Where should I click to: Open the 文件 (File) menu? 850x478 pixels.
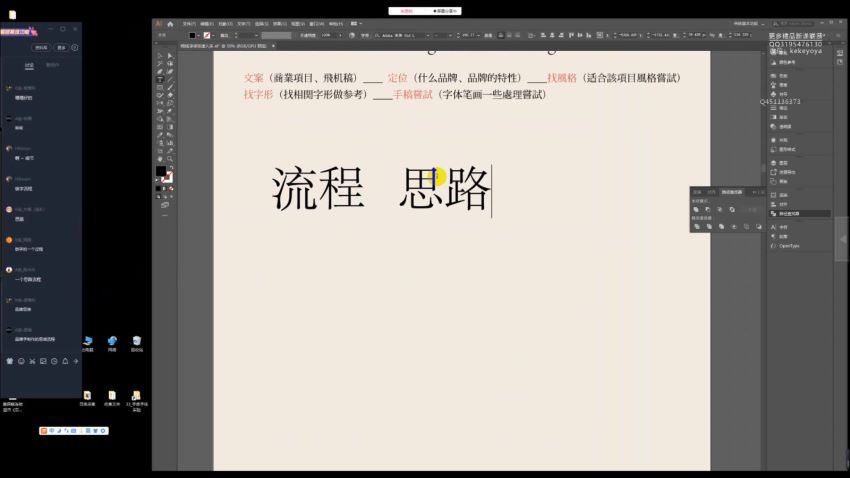click(x=188, y=24)
